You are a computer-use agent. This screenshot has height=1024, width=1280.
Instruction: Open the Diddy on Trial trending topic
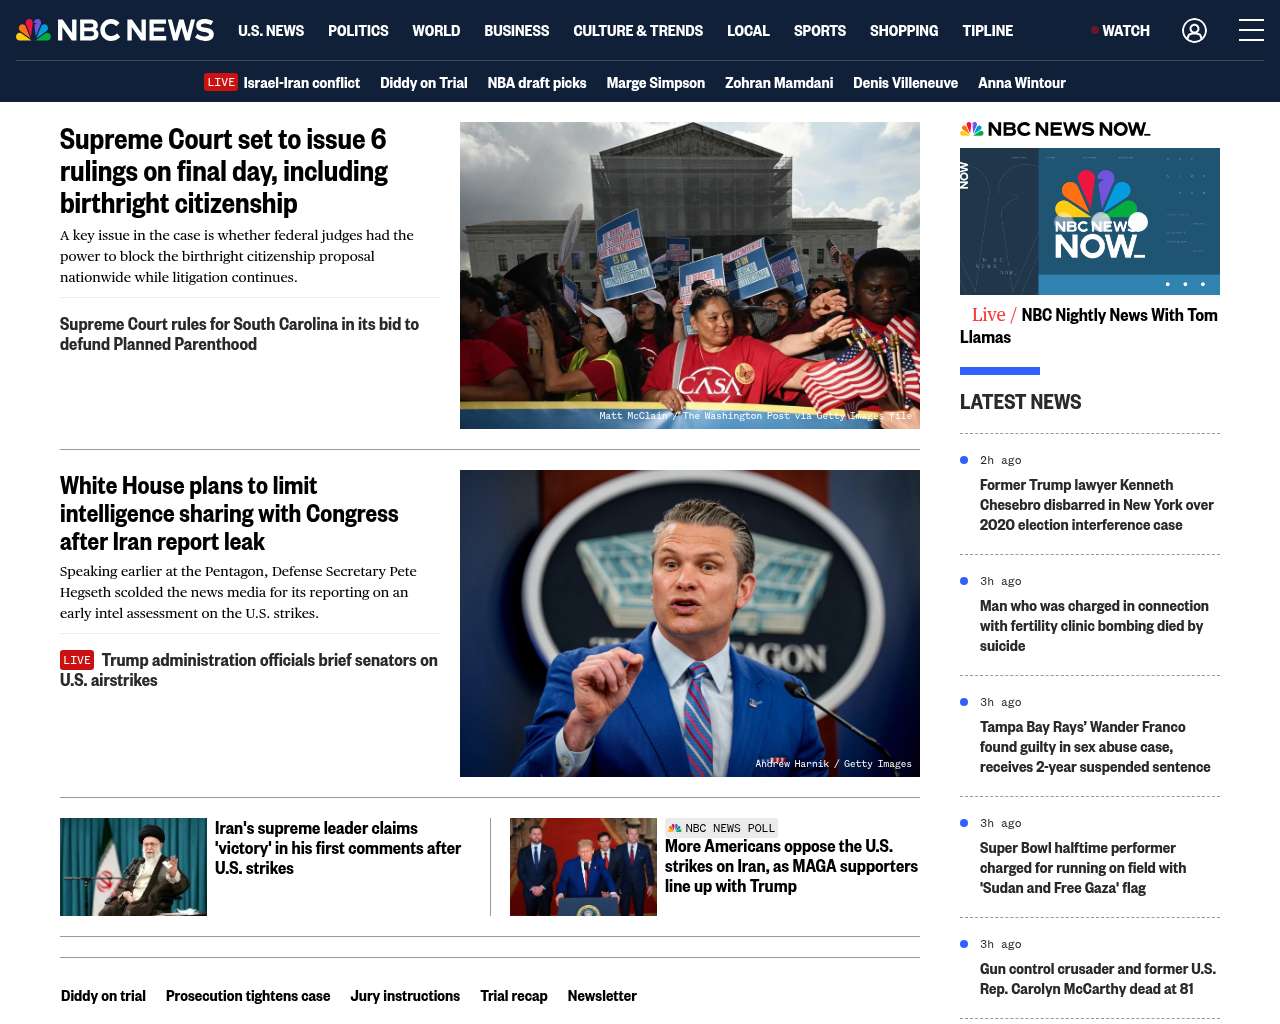pos(424,82)
